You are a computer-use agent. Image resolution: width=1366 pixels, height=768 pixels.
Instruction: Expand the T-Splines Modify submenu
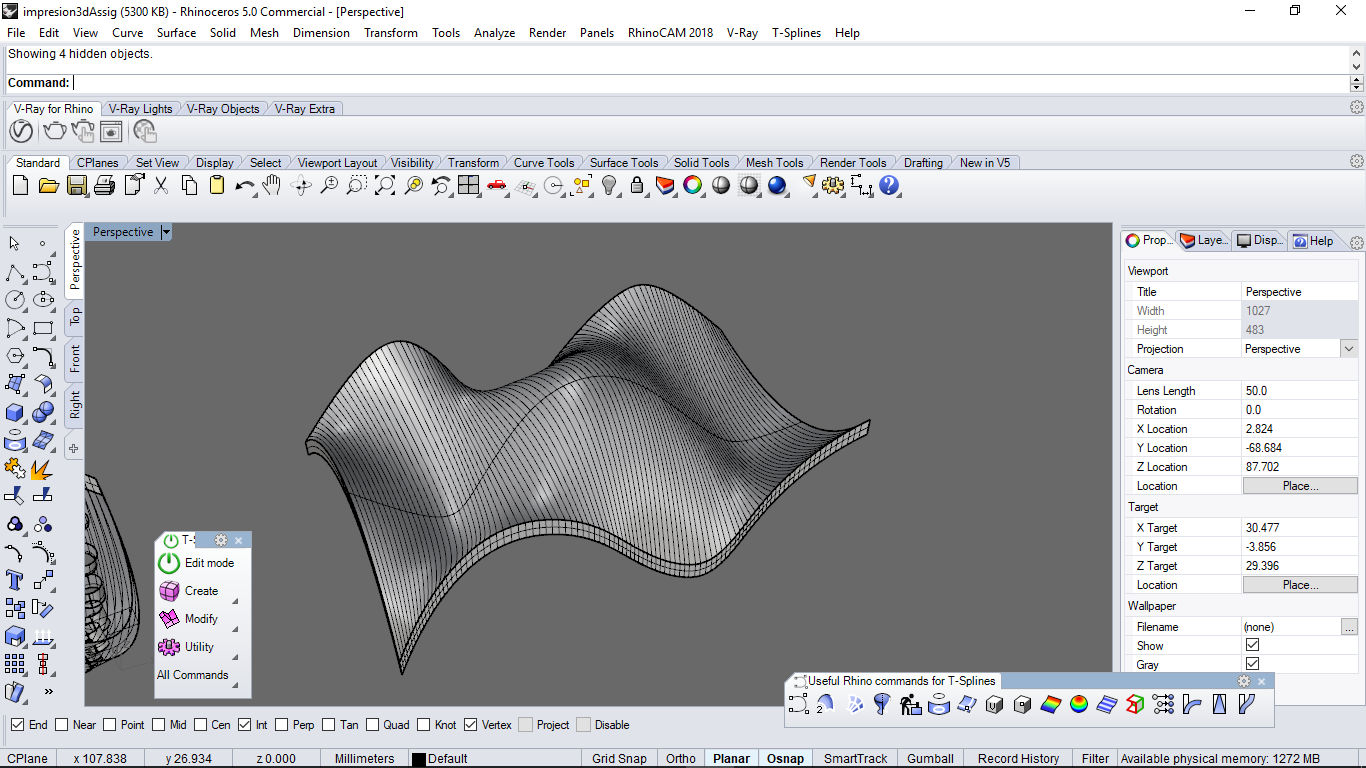235,629
